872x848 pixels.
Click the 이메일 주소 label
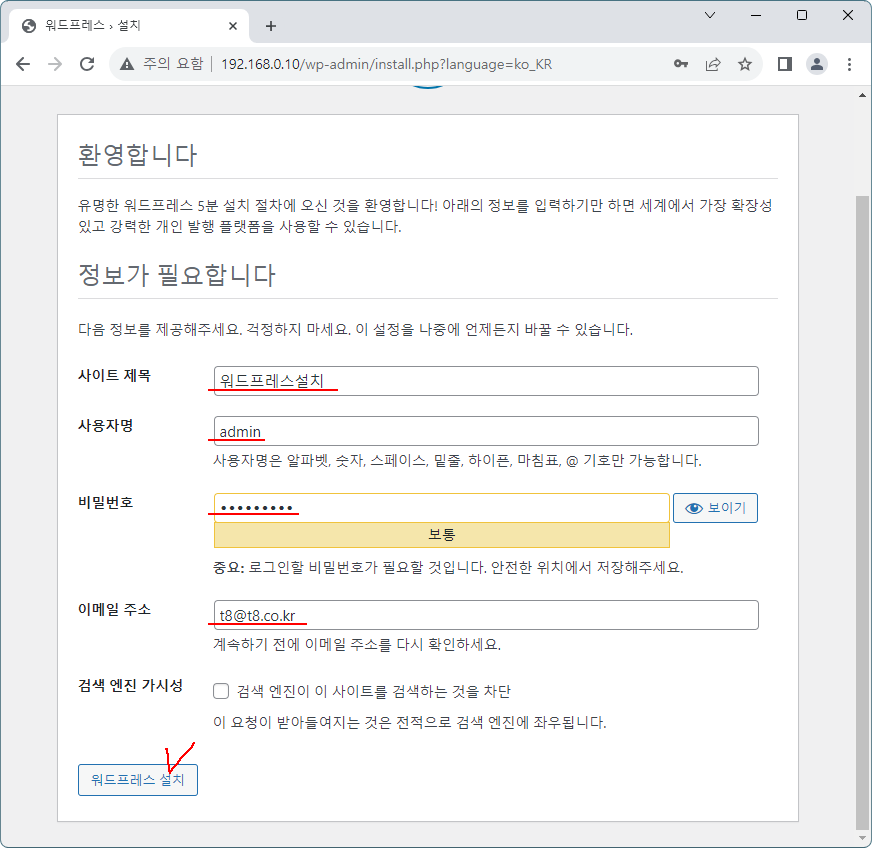pyautogui.click(x=115, y=609)
